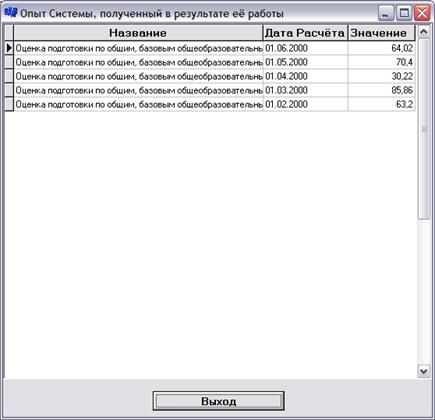Click the row selector of 01.03.2000 row

coord(9,90)
